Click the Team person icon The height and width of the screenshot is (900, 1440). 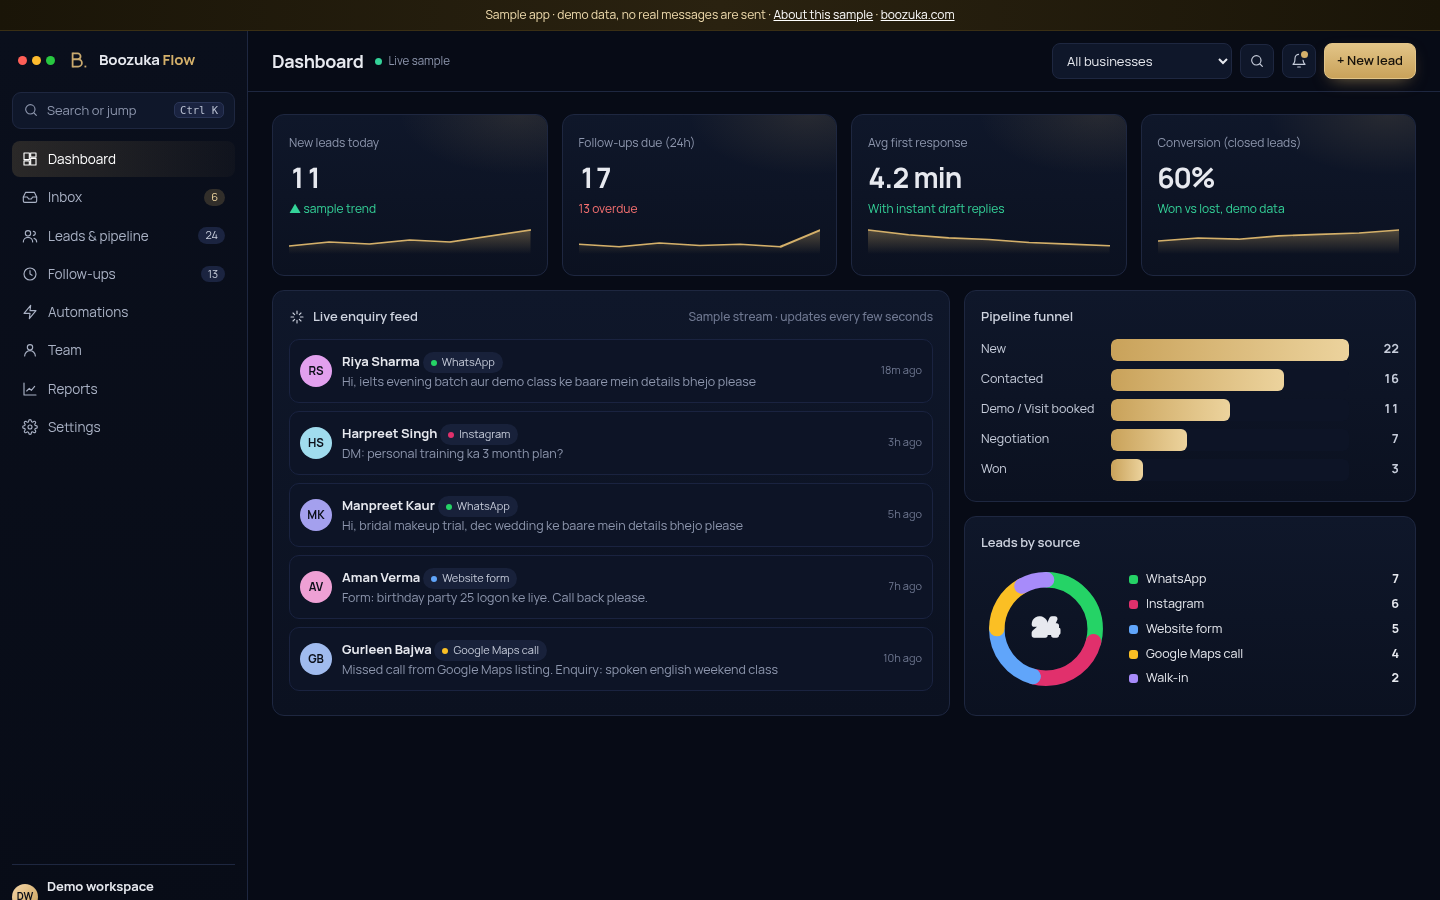coord(30,350)
